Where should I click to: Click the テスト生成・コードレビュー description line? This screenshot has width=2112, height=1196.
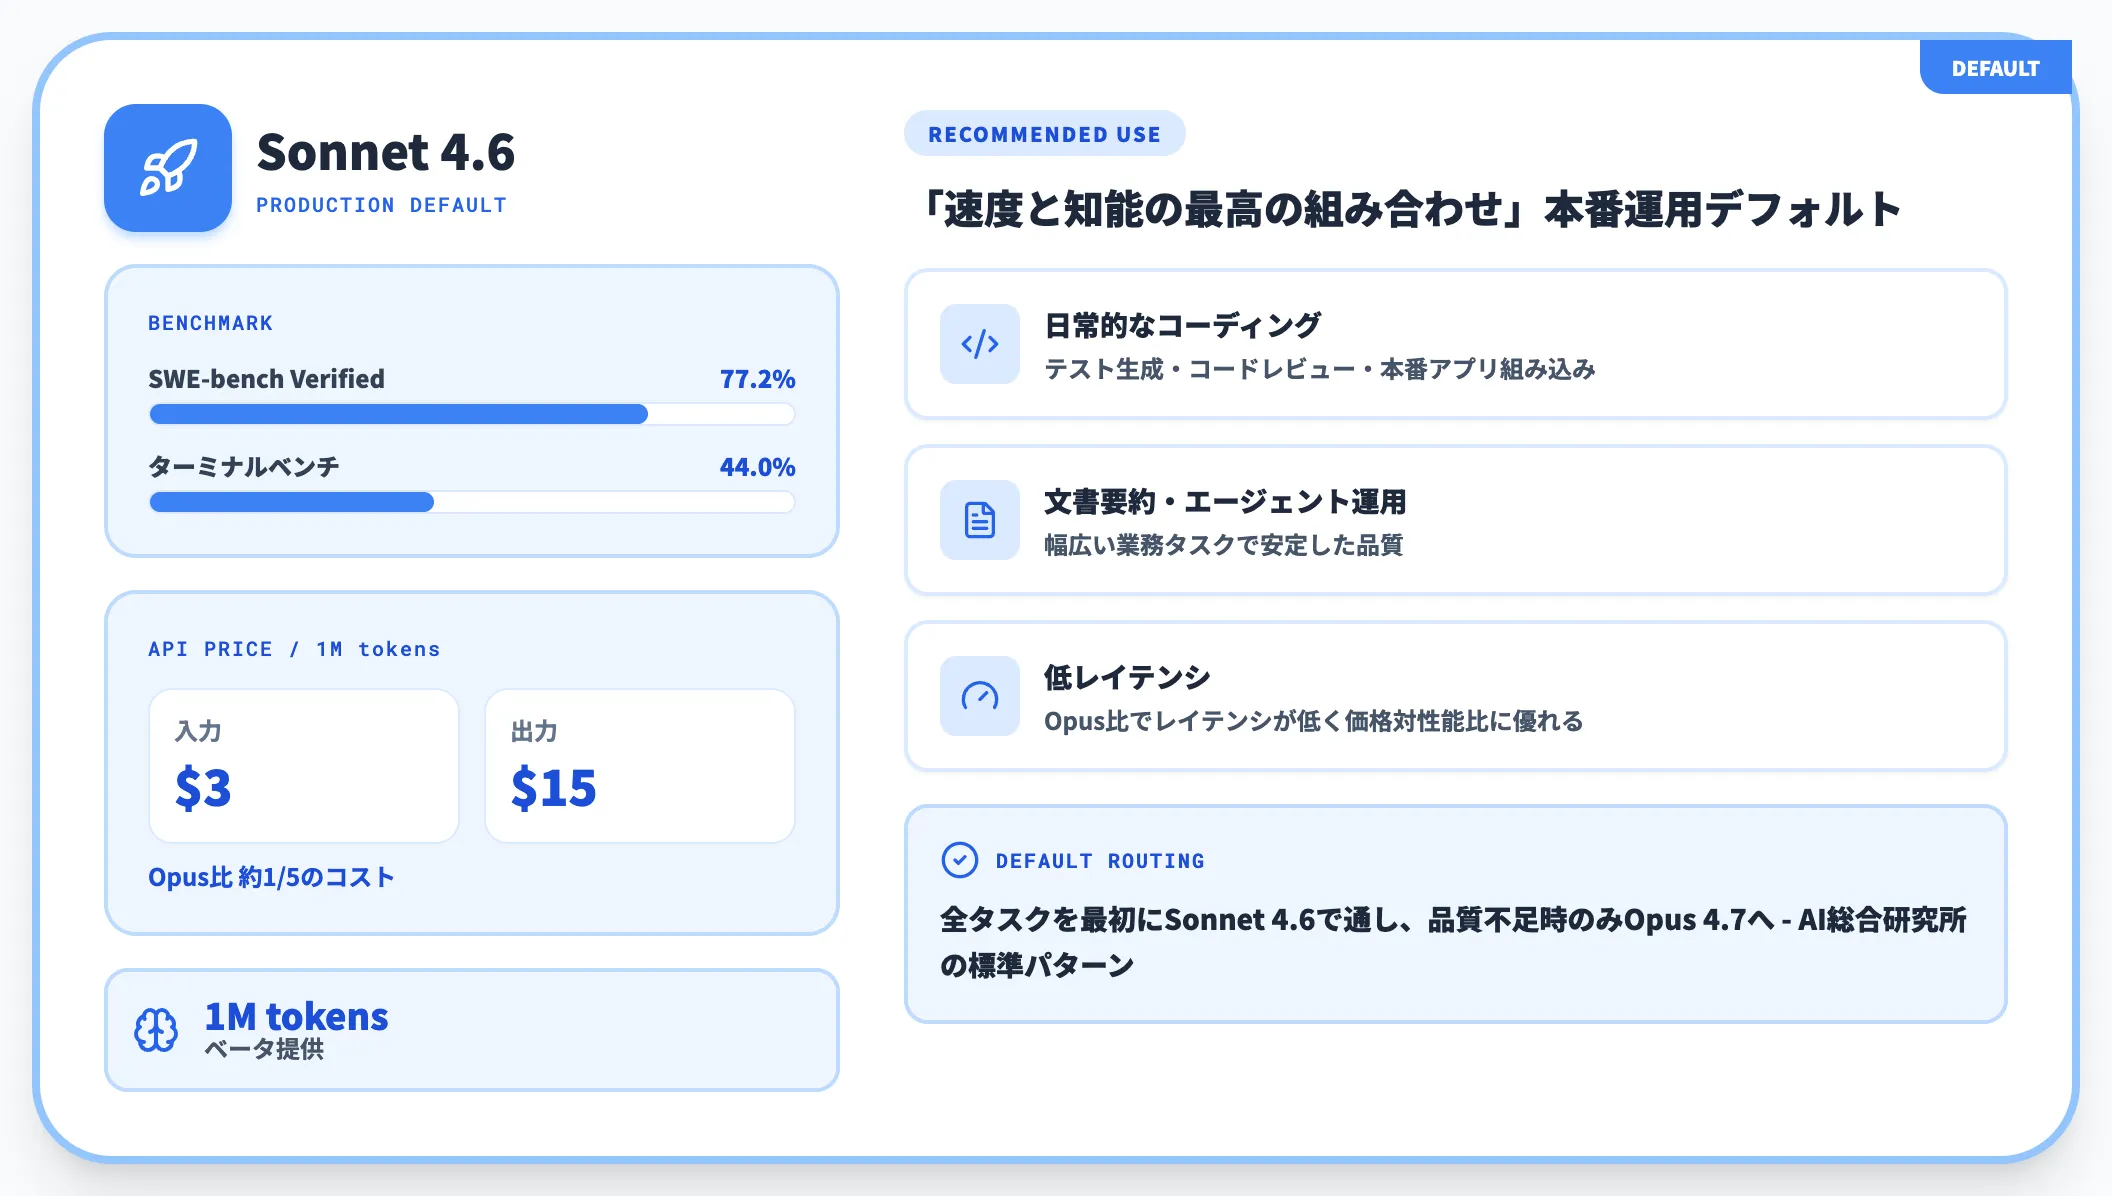(1320, 369)
